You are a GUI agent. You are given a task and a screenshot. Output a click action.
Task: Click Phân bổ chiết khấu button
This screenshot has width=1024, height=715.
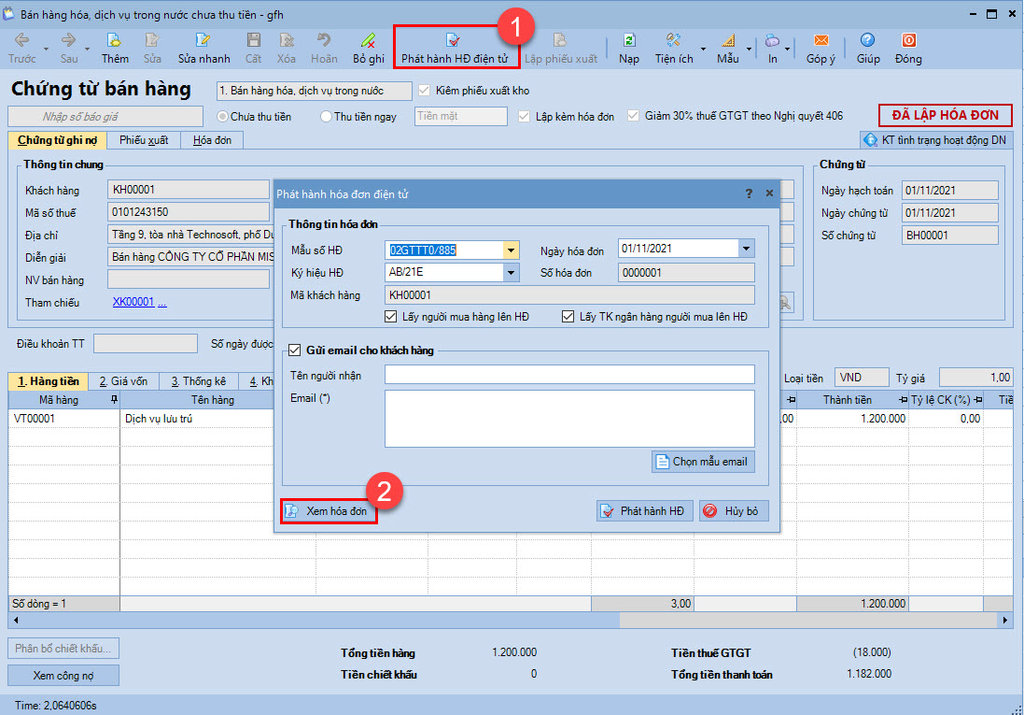[x=63, y=648]
